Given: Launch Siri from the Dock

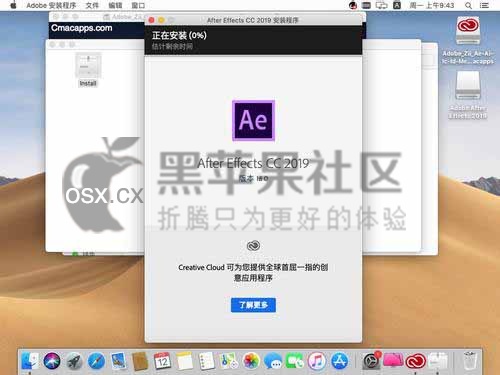Looking at the screenshot, I should [52, 361].
